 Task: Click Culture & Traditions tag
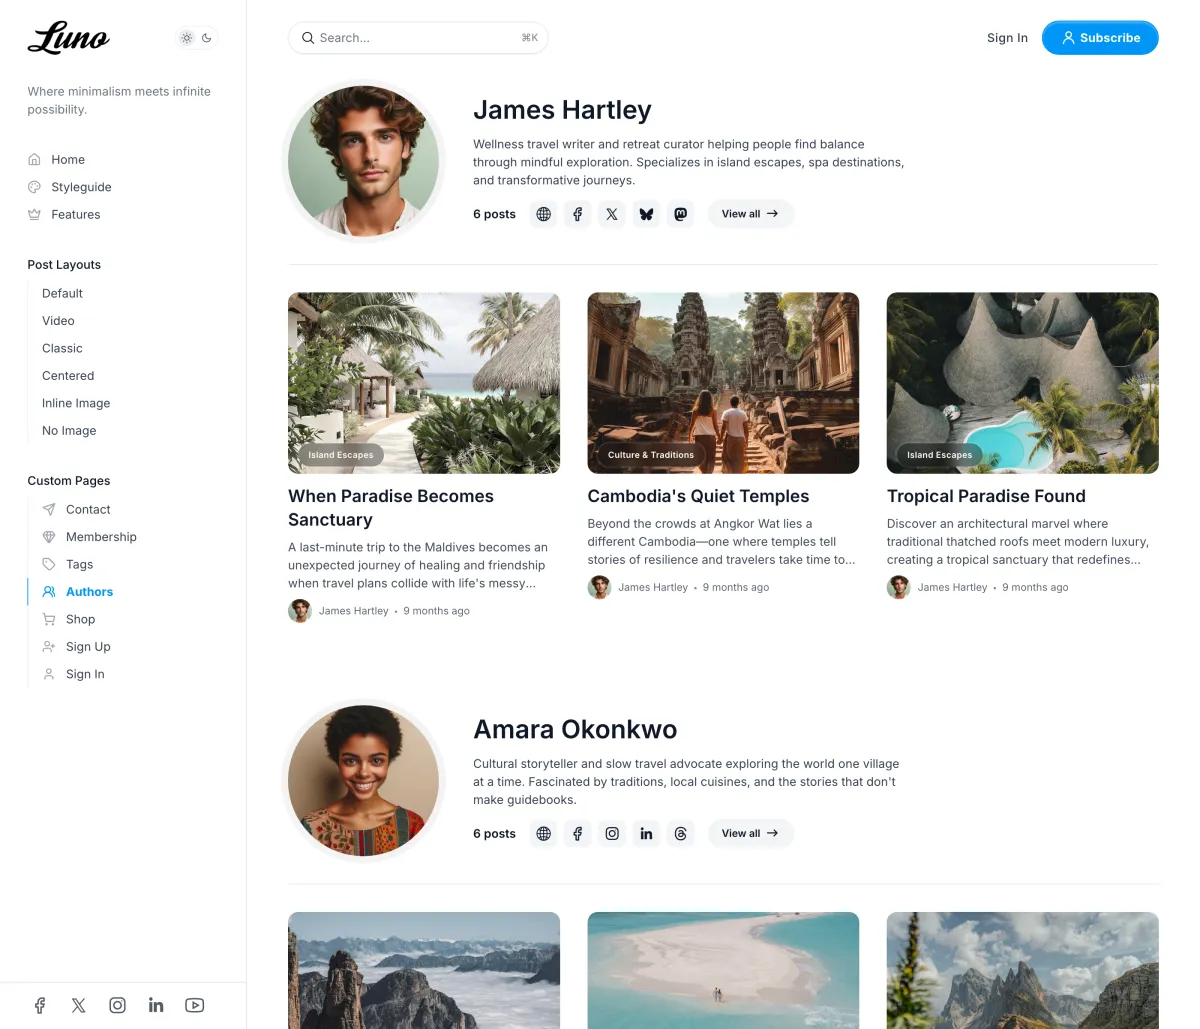tap(651, 455)
